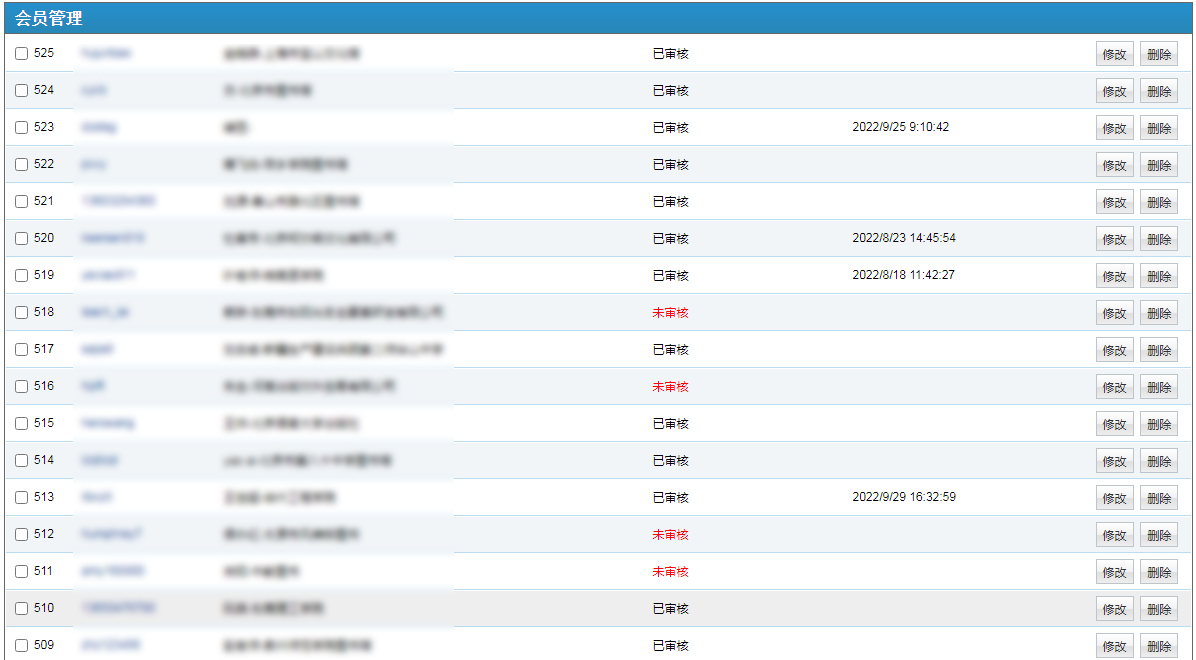Viewport: 1196px width, 660px height.
Task: Modify member 511 with 修改 button
Action: (x=1114, y=573)
